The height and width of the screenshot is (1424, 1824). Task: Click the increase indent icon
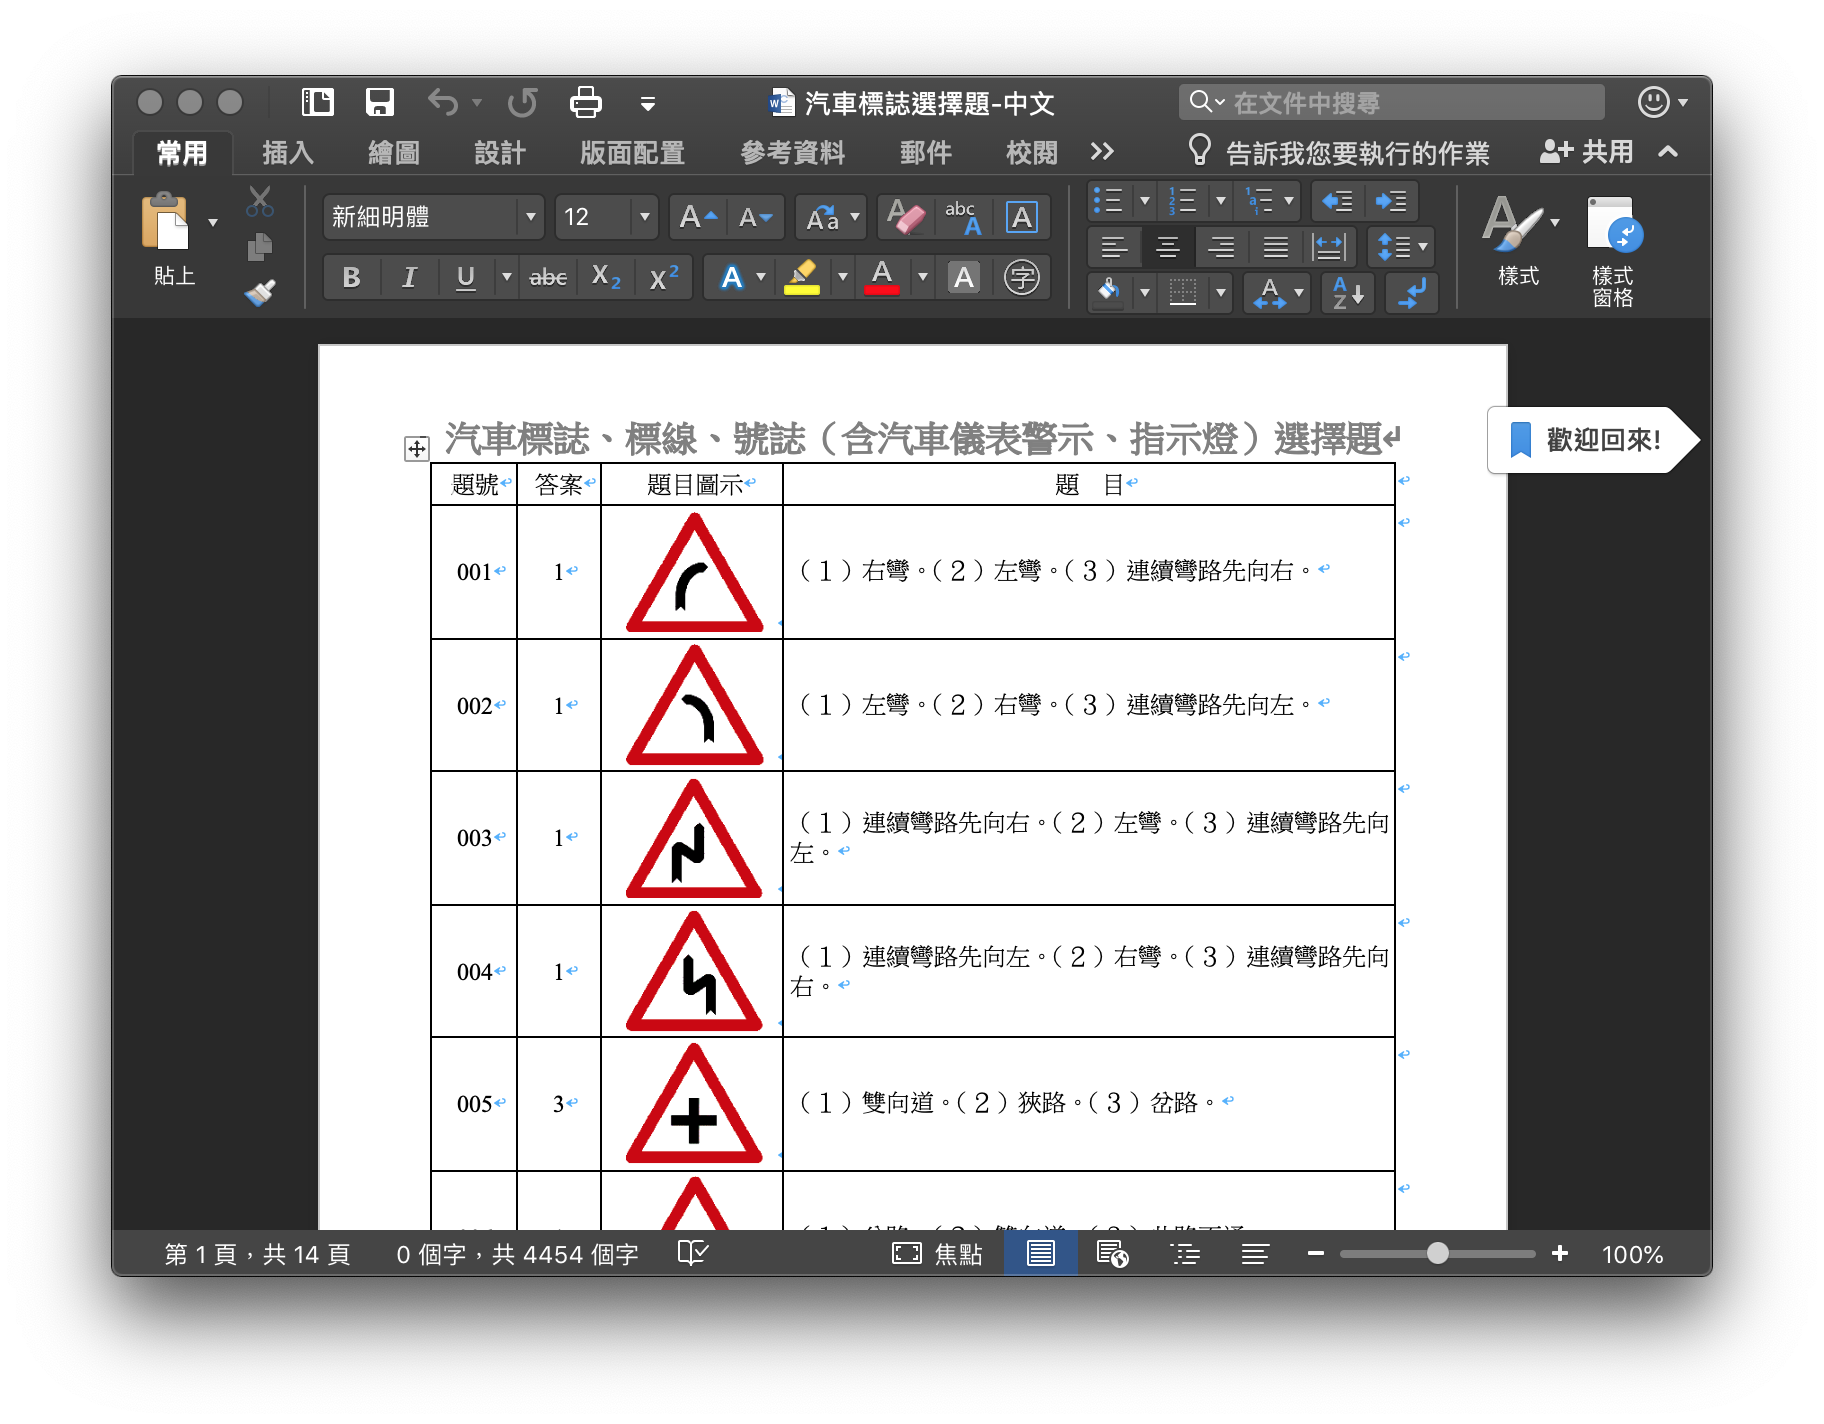[1391, 201]
